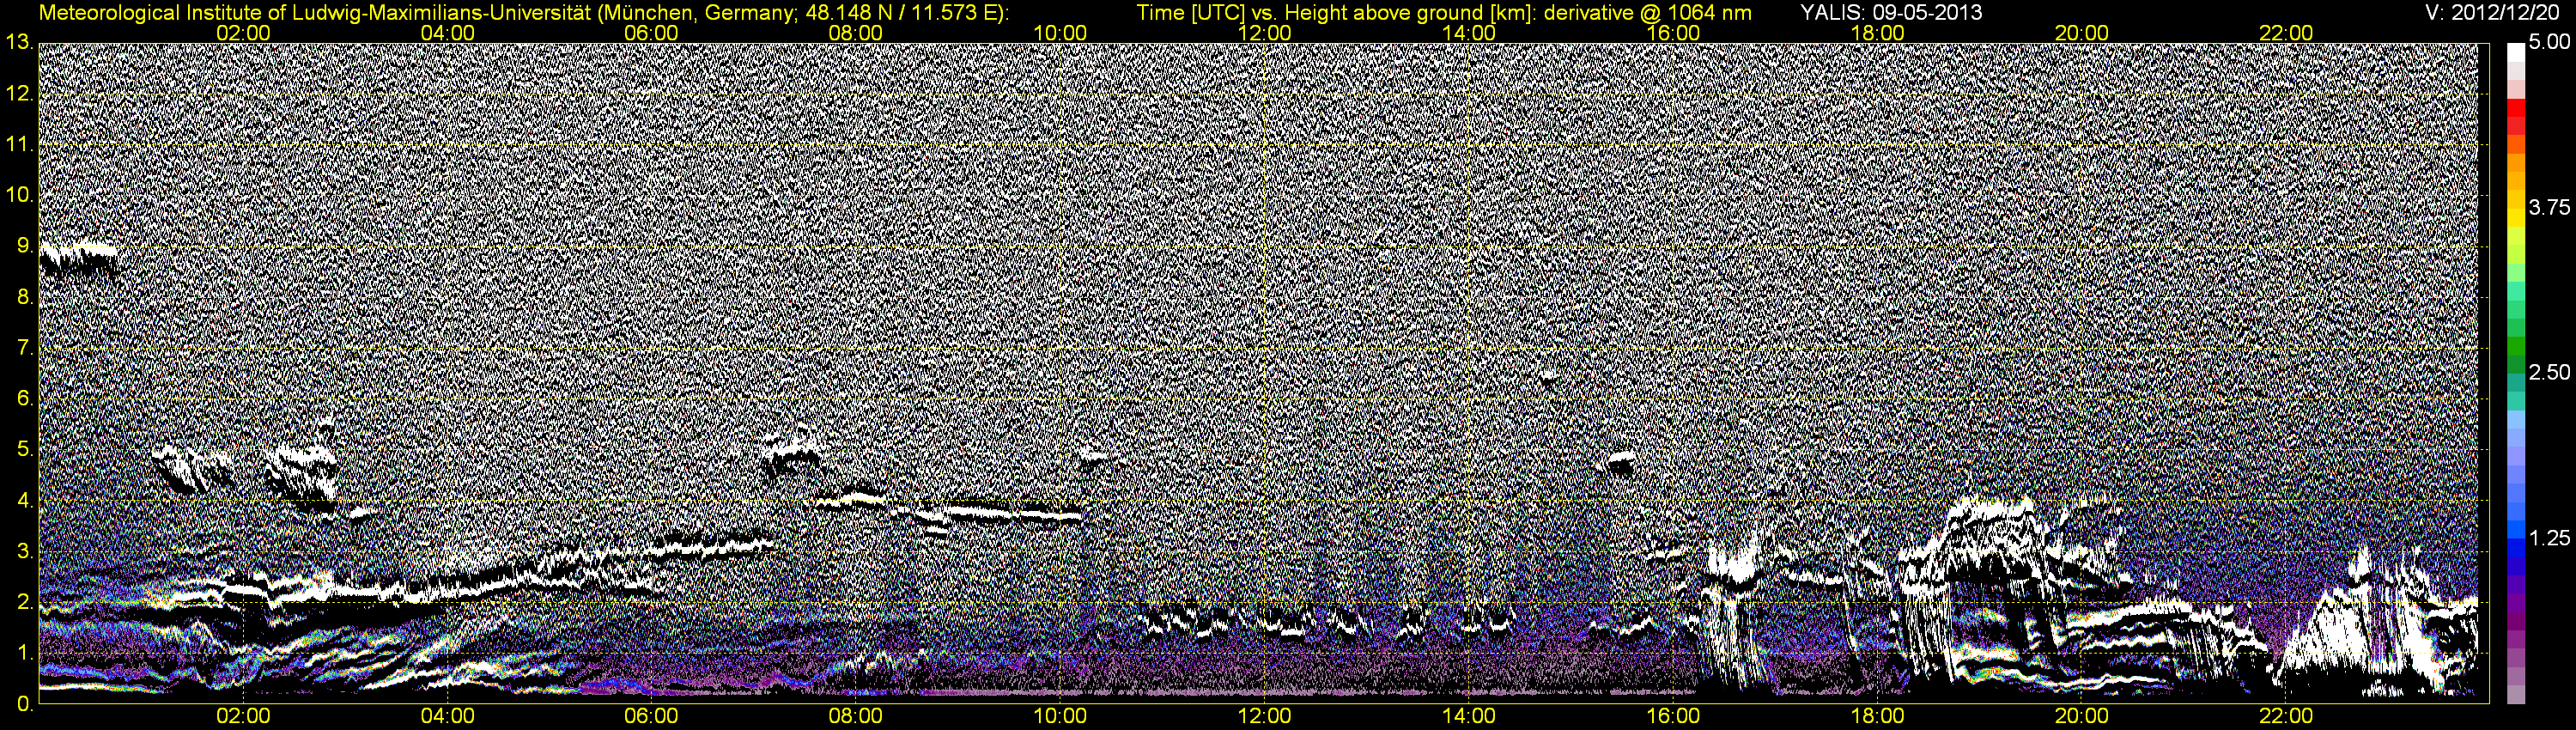Click the 5. km height axis label

25,449
